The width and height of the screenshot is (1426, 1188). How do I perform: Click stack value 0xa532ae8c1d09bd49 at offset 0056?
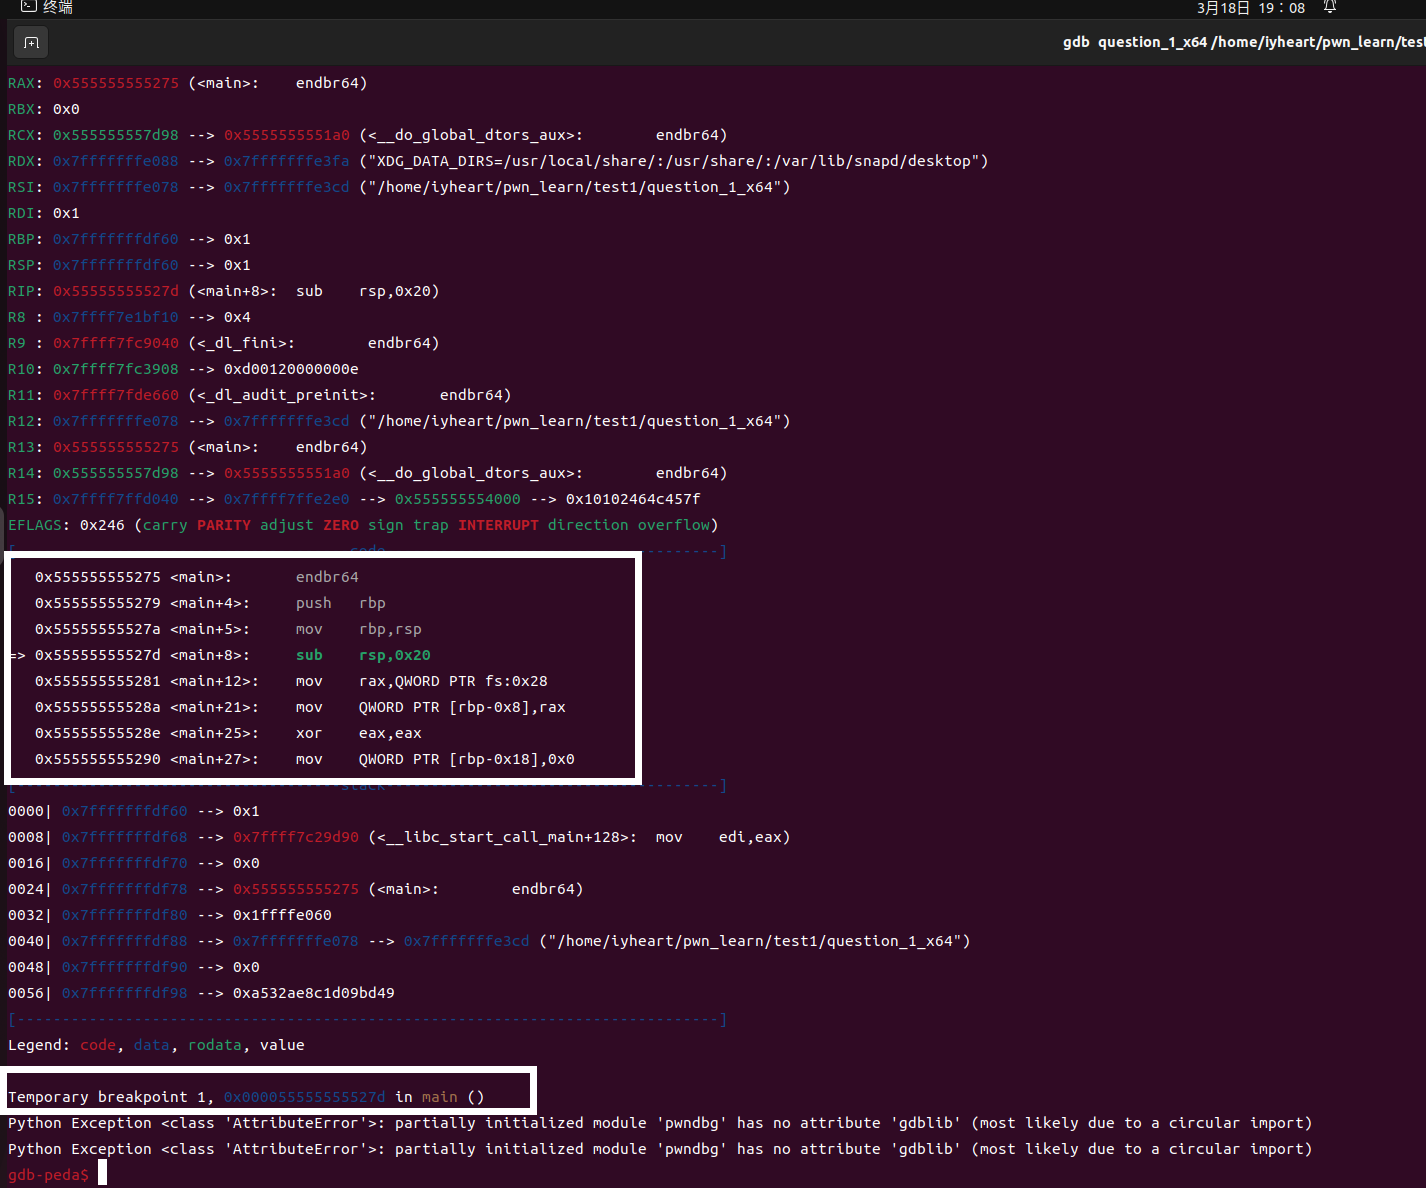pos(314,993)
